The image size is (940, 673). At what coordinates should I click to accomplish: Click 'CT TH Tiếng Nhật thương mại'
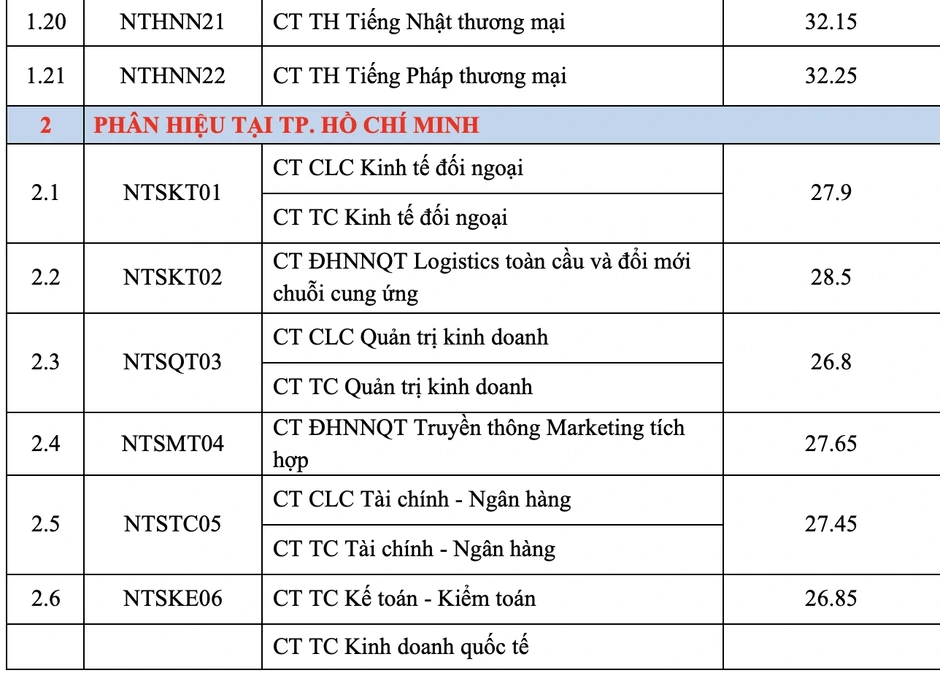click(418, 23)
